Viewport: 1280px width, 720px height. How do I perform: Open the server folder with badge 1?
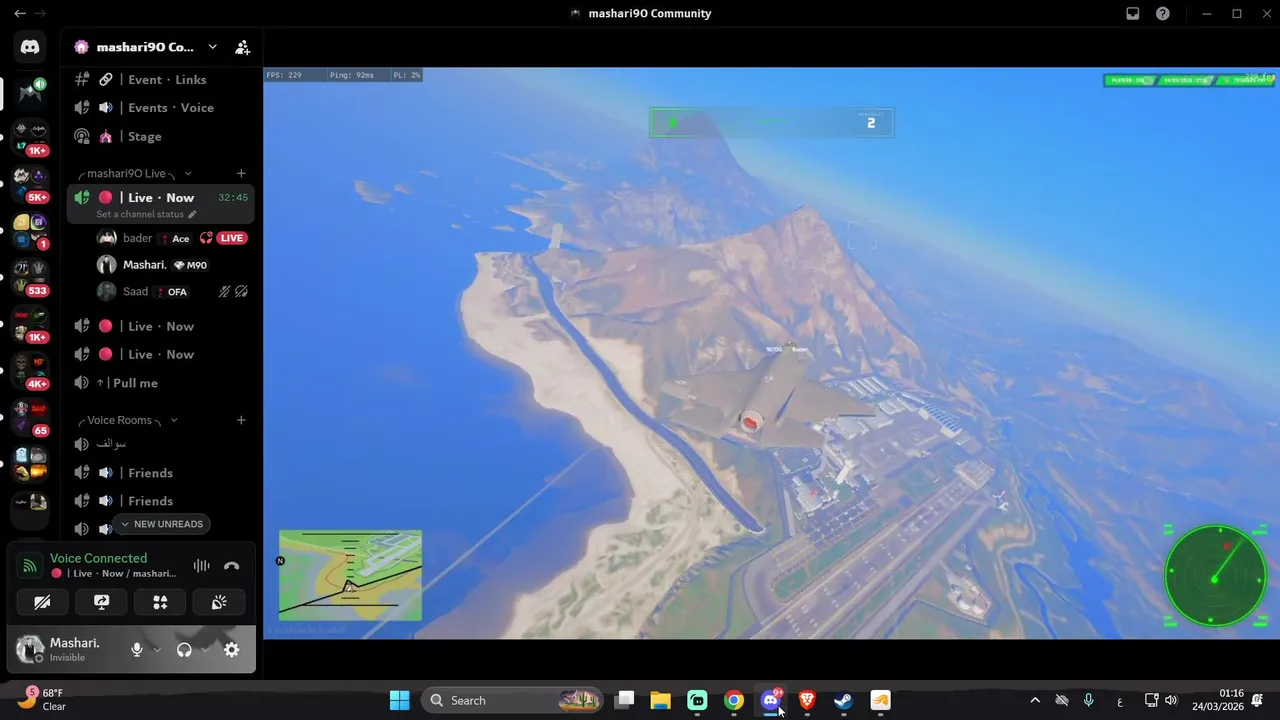click(x=30, y=231)
